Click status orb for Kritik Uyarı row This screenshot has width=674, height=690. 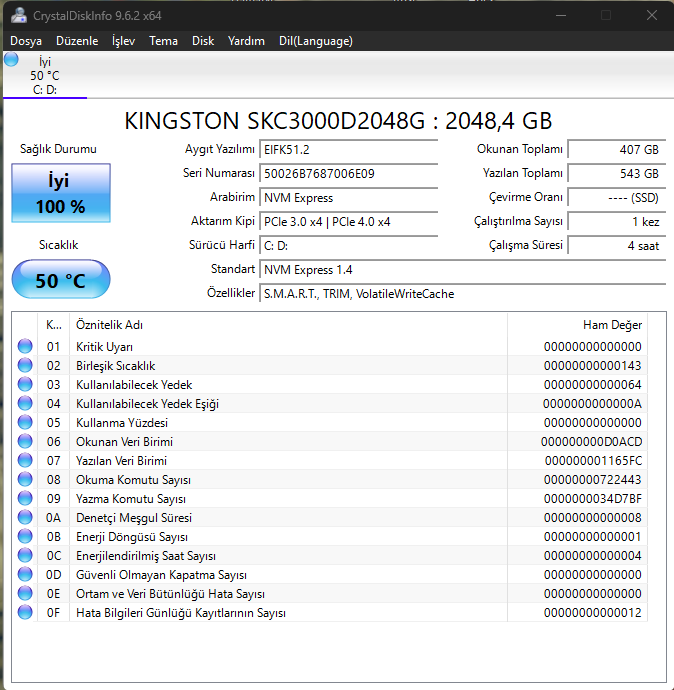tap(26, 347)
